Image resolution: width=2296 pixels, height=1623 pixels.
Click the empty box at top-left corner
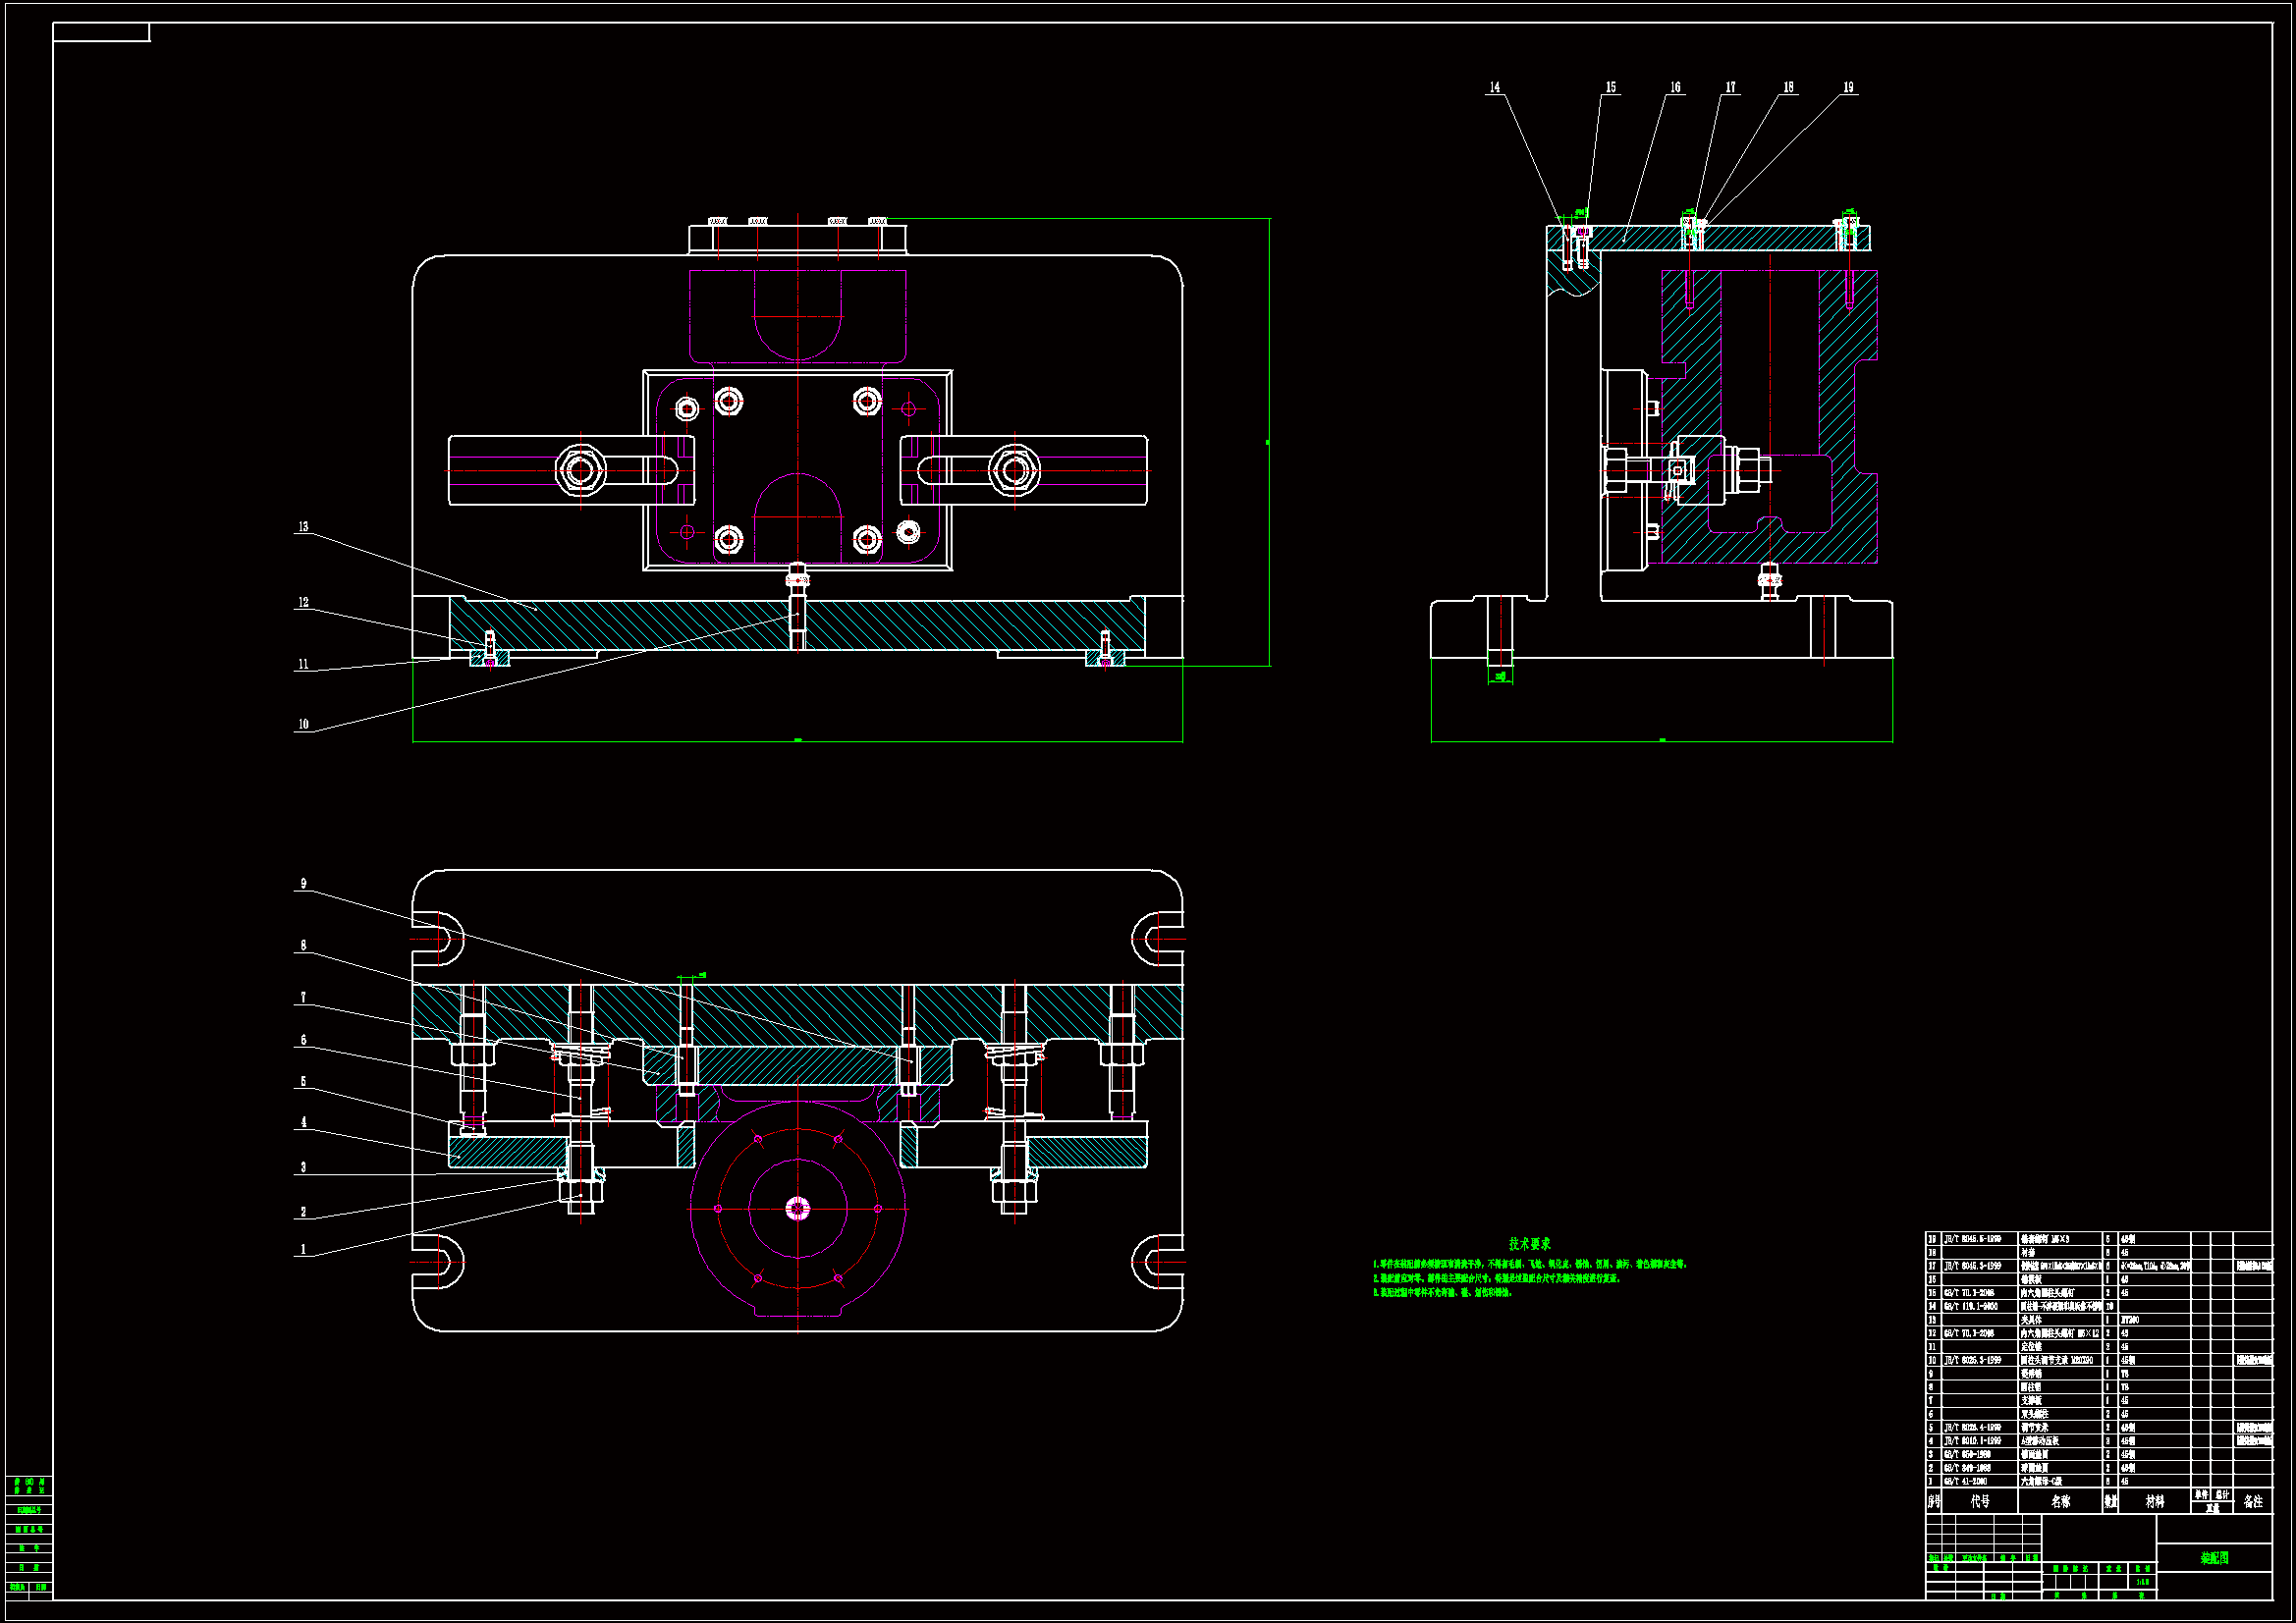(x=101, y=33)
